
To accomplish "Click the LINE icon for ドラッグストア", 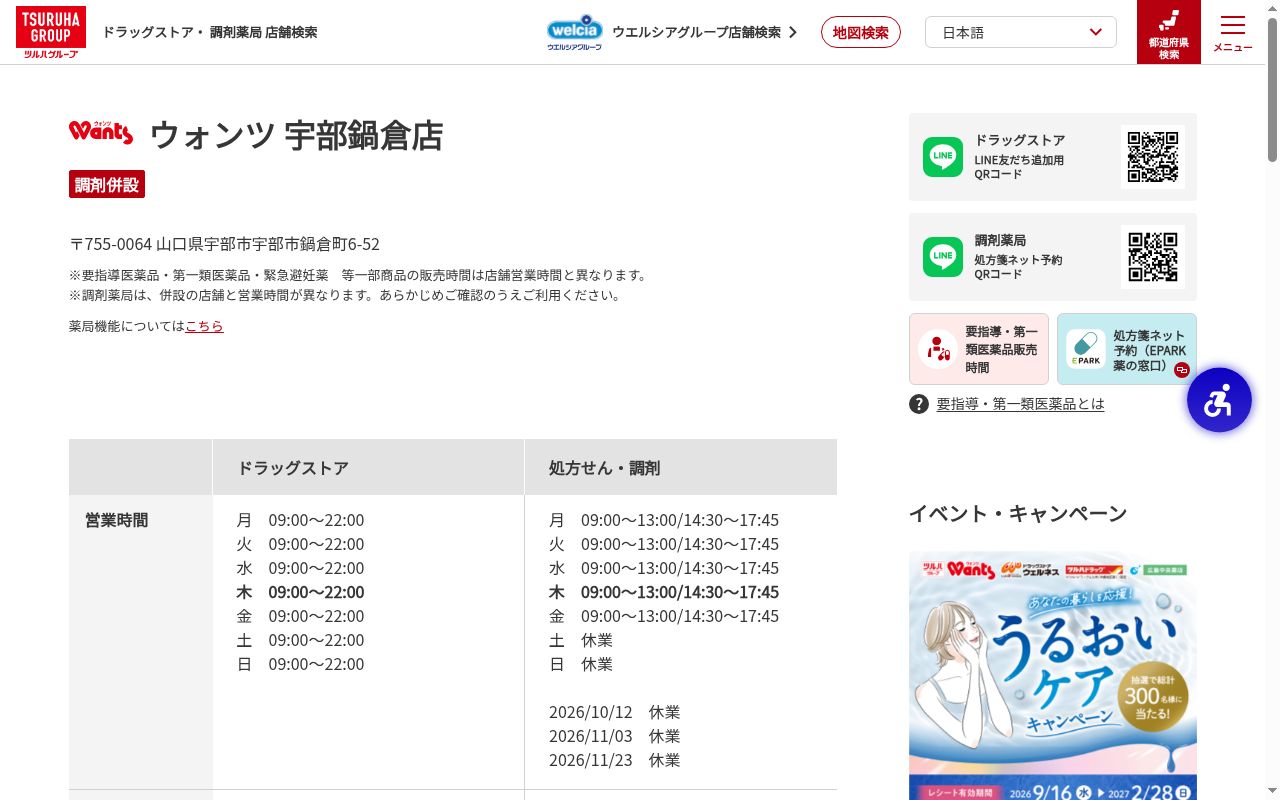I will (943, 157).
